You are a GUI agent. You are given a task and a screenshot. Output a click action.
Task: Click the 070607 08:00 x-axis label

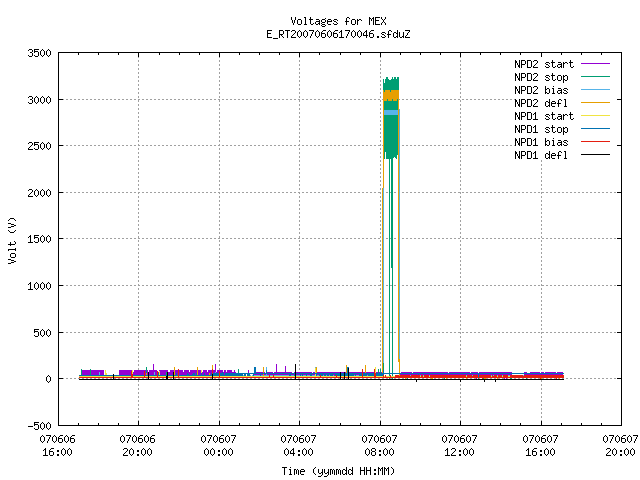[379, 446]
